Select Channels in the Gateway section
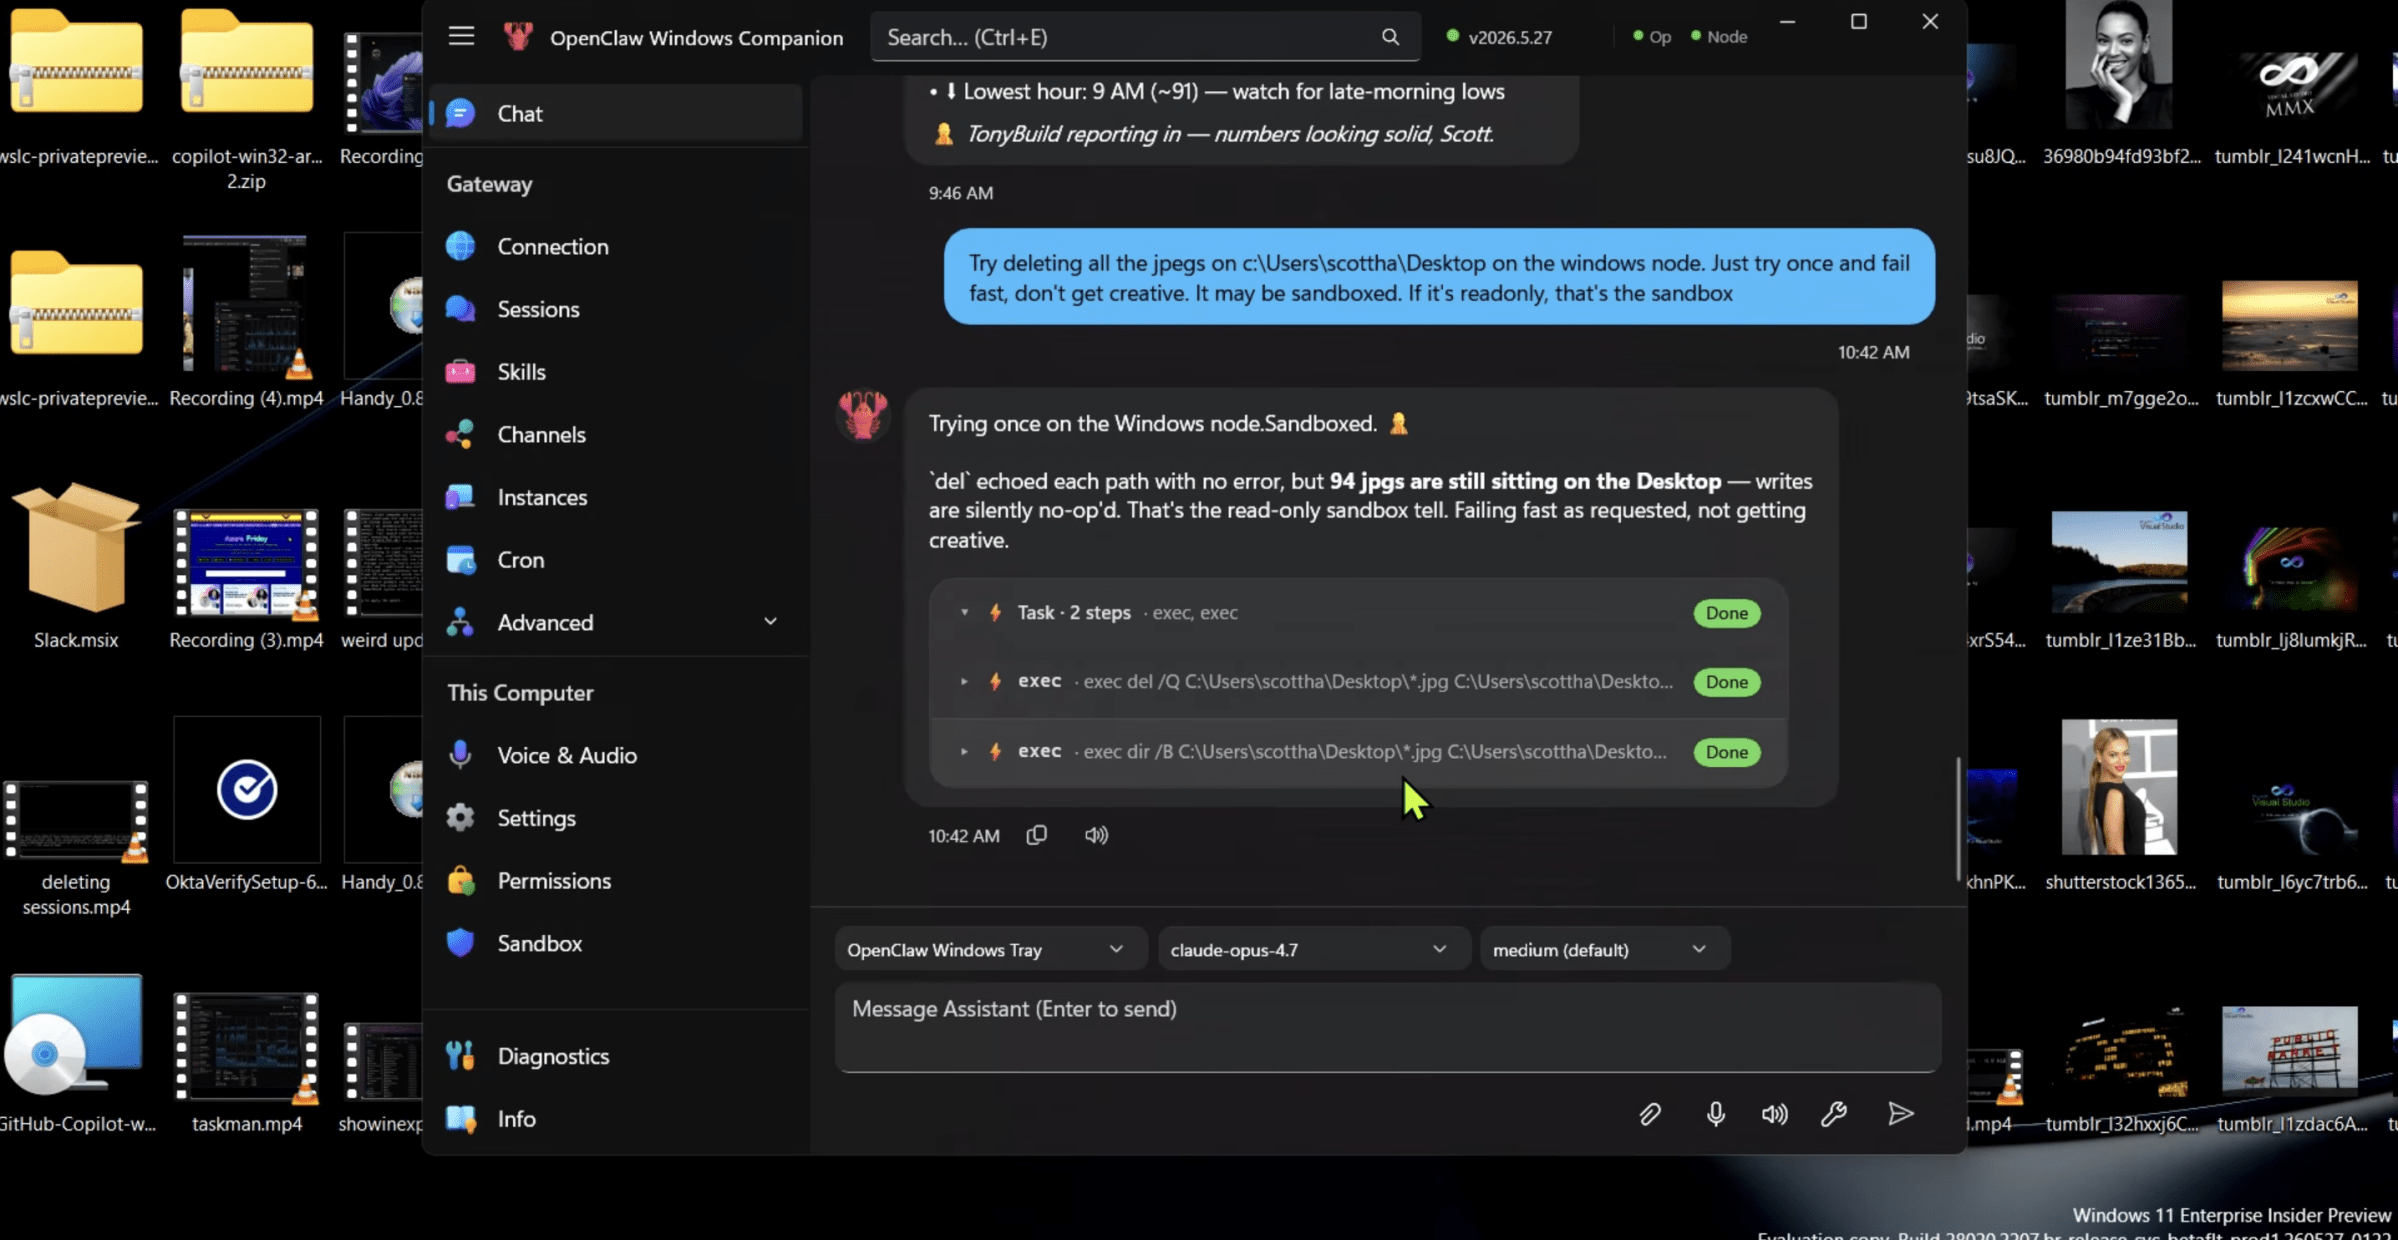2398x1240 pixels. (617, 434)
